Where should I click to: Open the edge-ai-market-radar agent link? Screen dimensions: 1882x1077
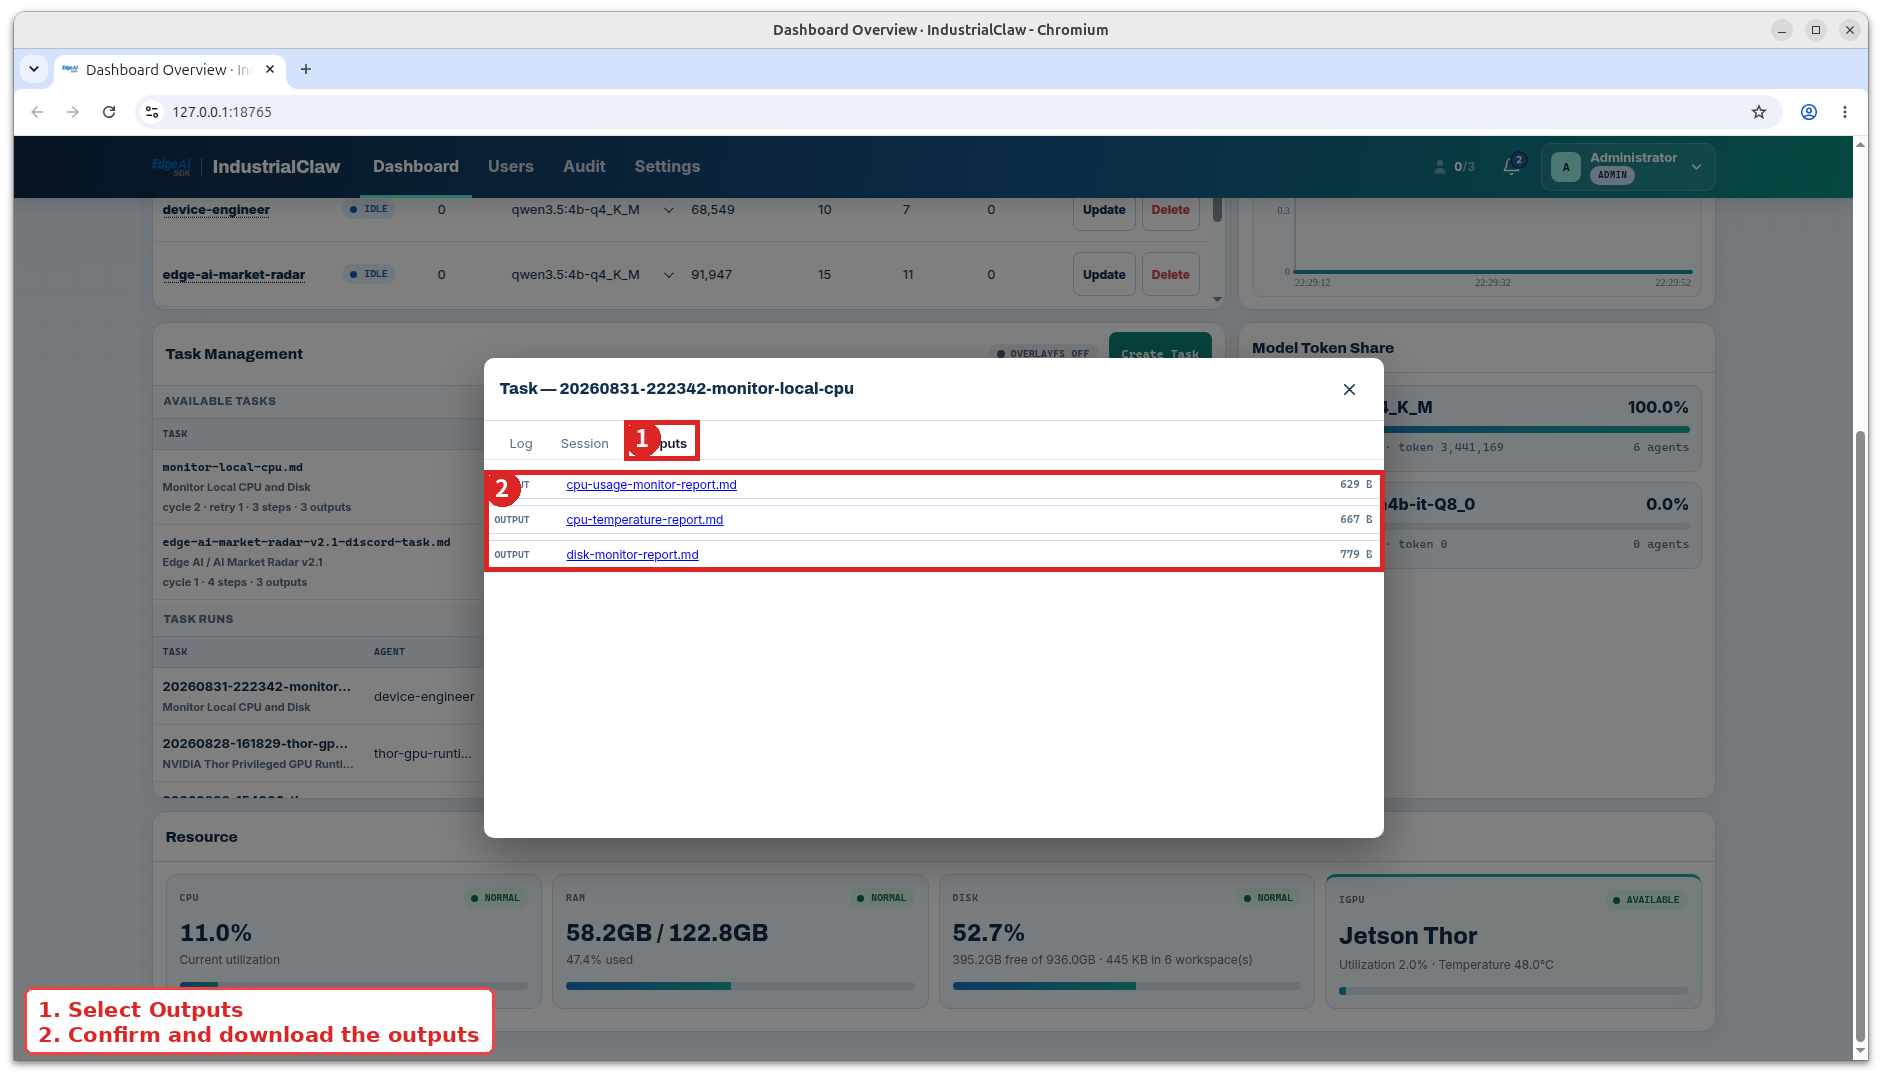(234, 275)
